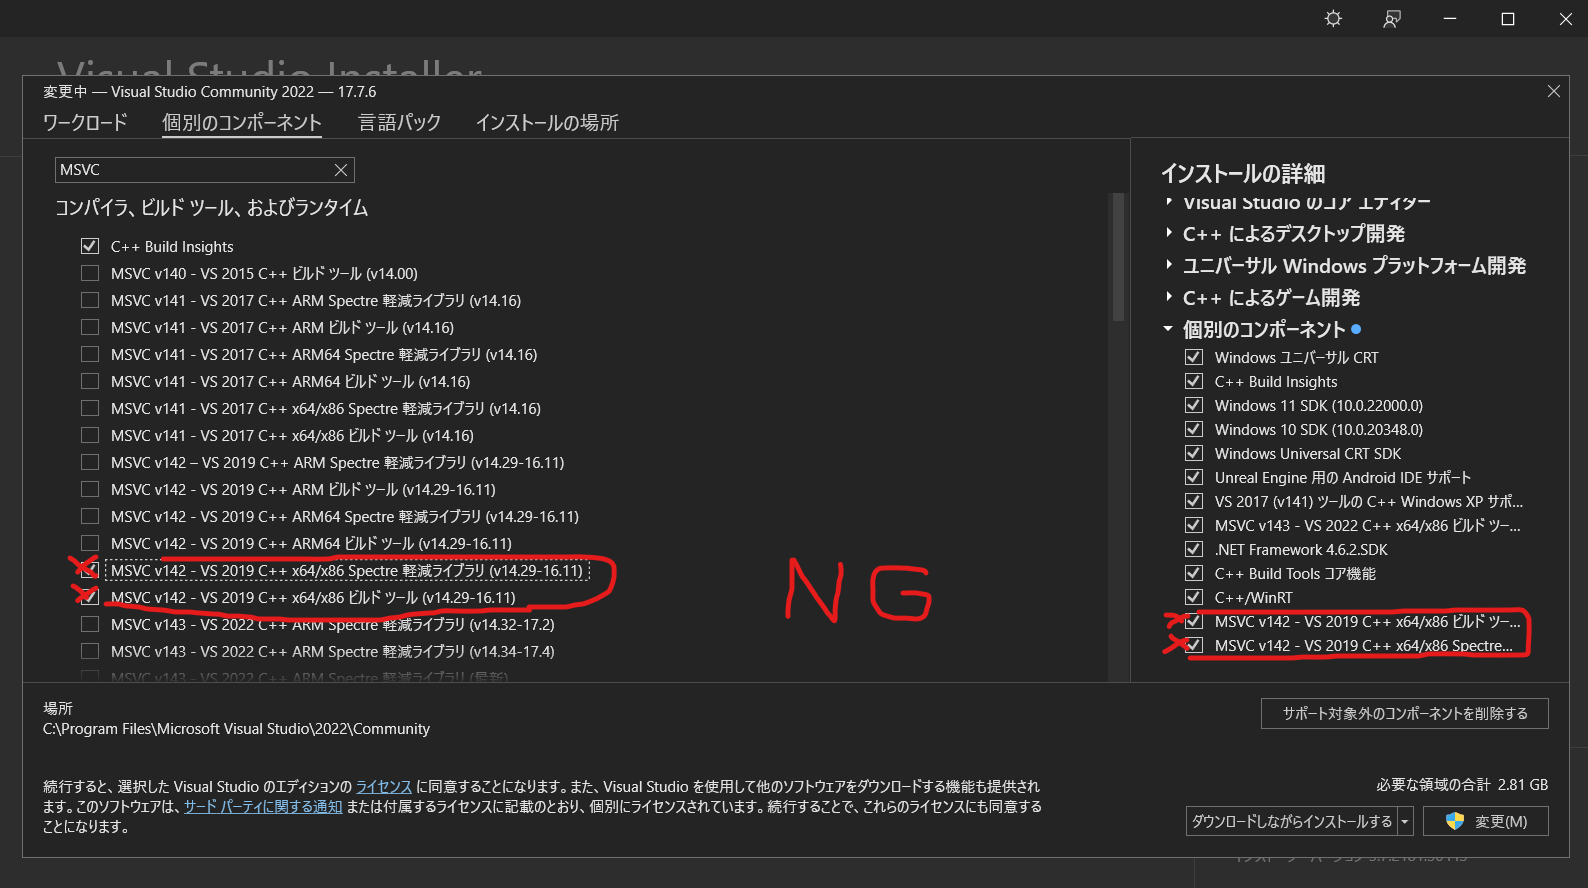This screenshot has height=888, width=1588.
Task: Clear the MSVC search box text
Action: 341,170
